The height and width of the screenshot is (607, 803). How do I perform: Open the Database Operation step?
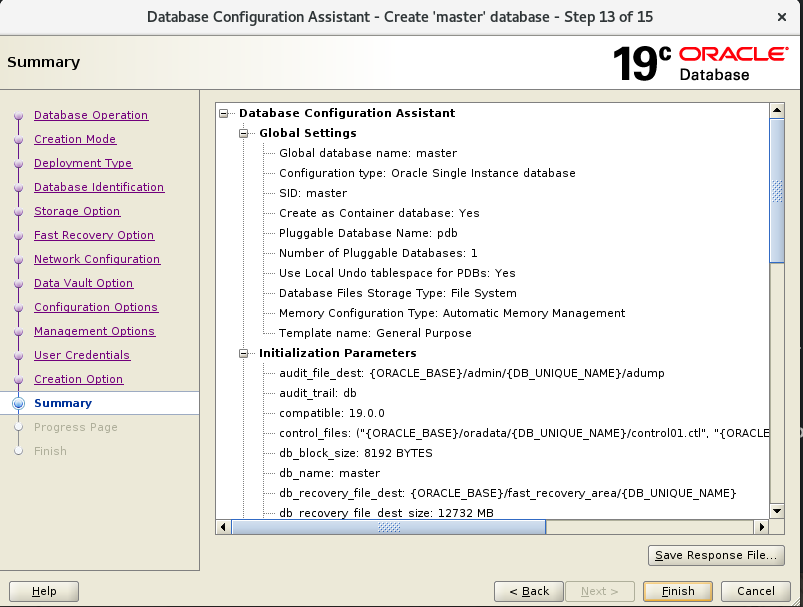pos(91,115)
